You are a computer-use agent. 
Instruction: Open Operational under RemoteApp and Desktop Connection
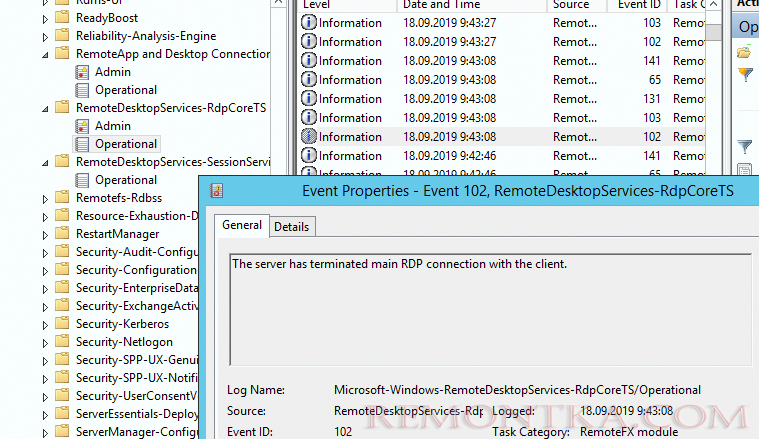tap(126, 90)
